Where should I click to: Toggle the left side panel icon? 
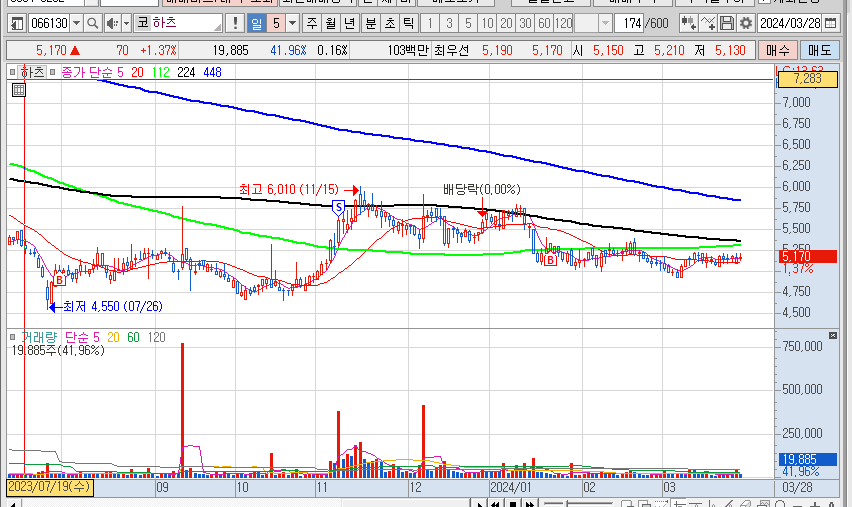pos(17,23)
